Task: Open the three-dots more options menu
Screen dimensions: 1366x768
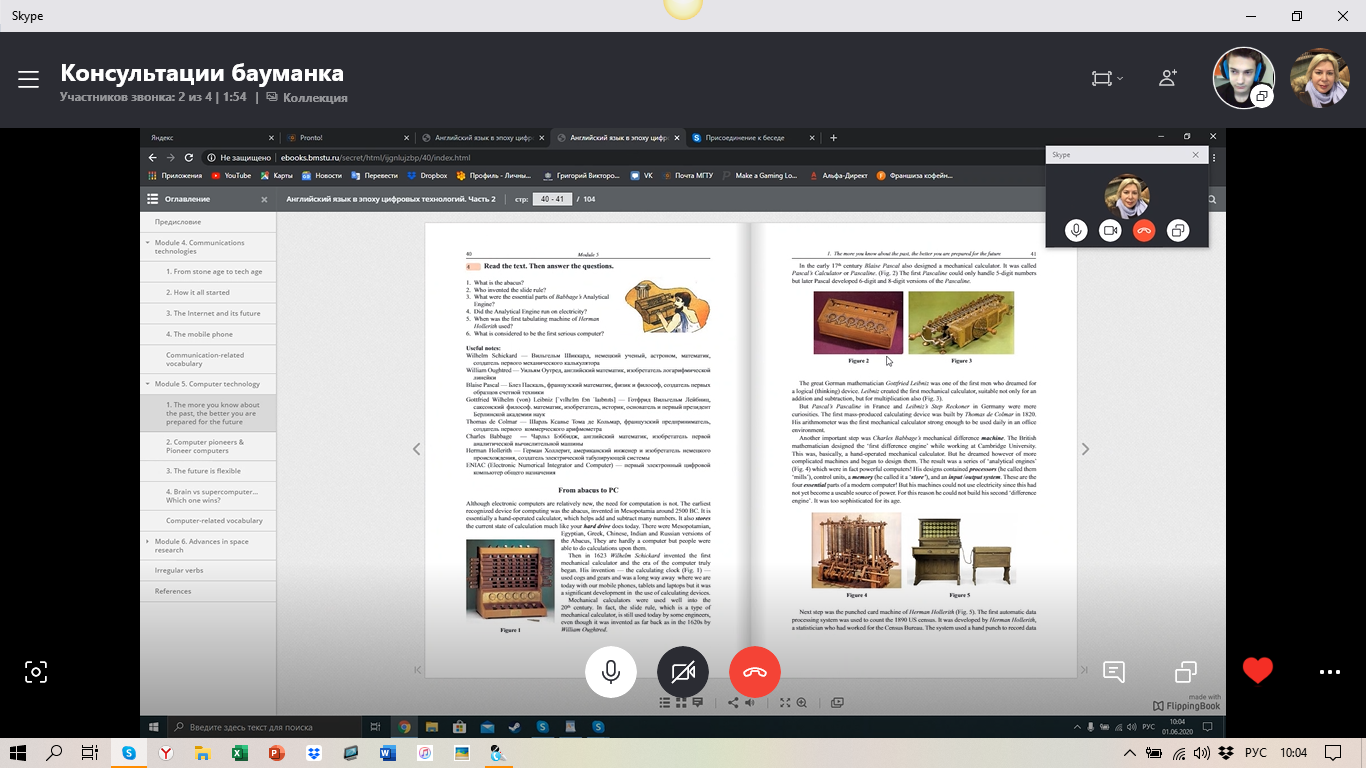Action: coord(1328,672)
